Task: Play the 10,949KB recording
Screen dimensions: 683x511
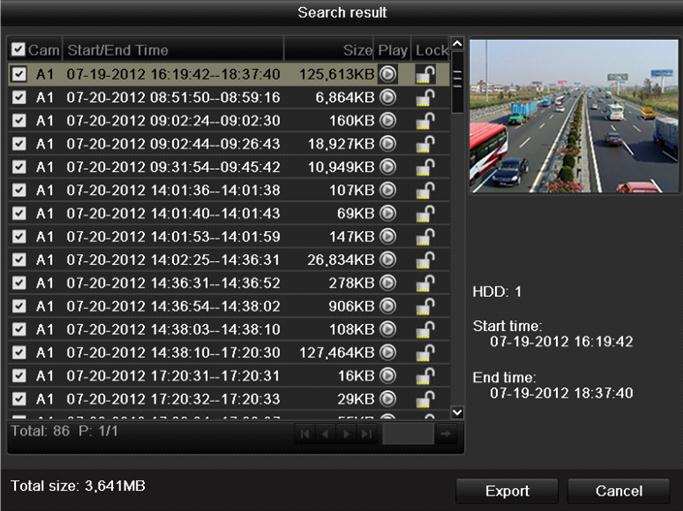Action: 388,167
